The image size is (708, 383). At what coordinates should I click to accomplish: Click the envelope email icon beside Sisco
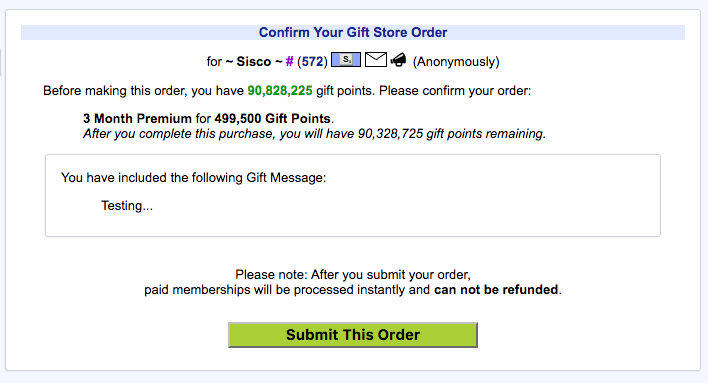pos(376,60)
